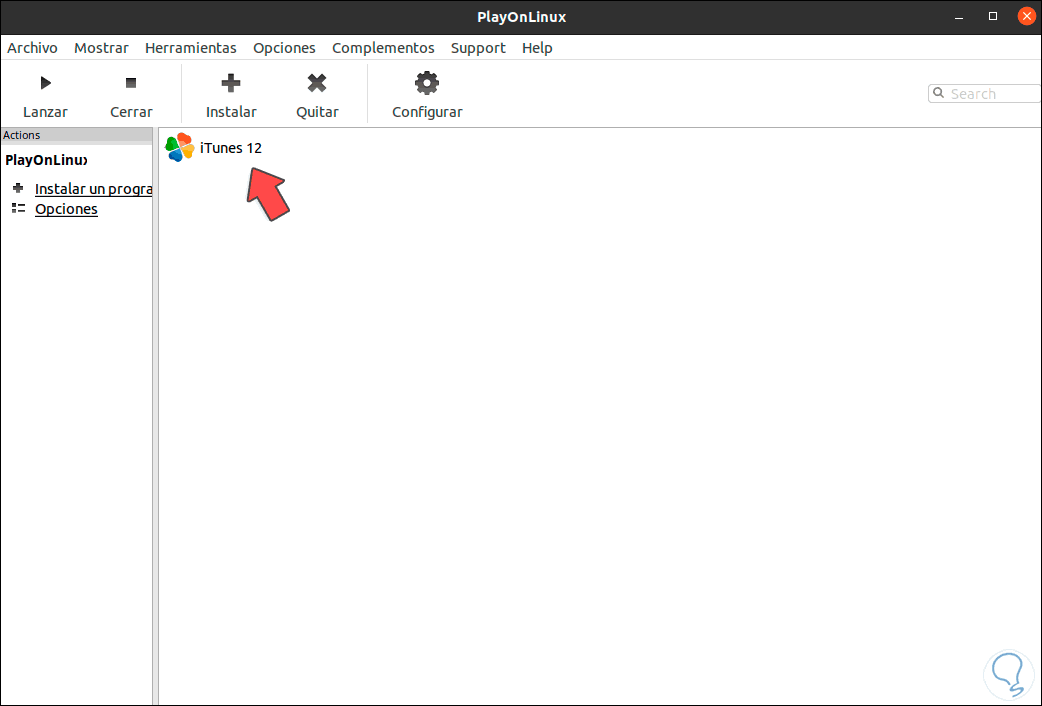Minimize the PlayOnLinux window
The height and width of the screenshot is (706, 1042).
[x=958, y=17]
